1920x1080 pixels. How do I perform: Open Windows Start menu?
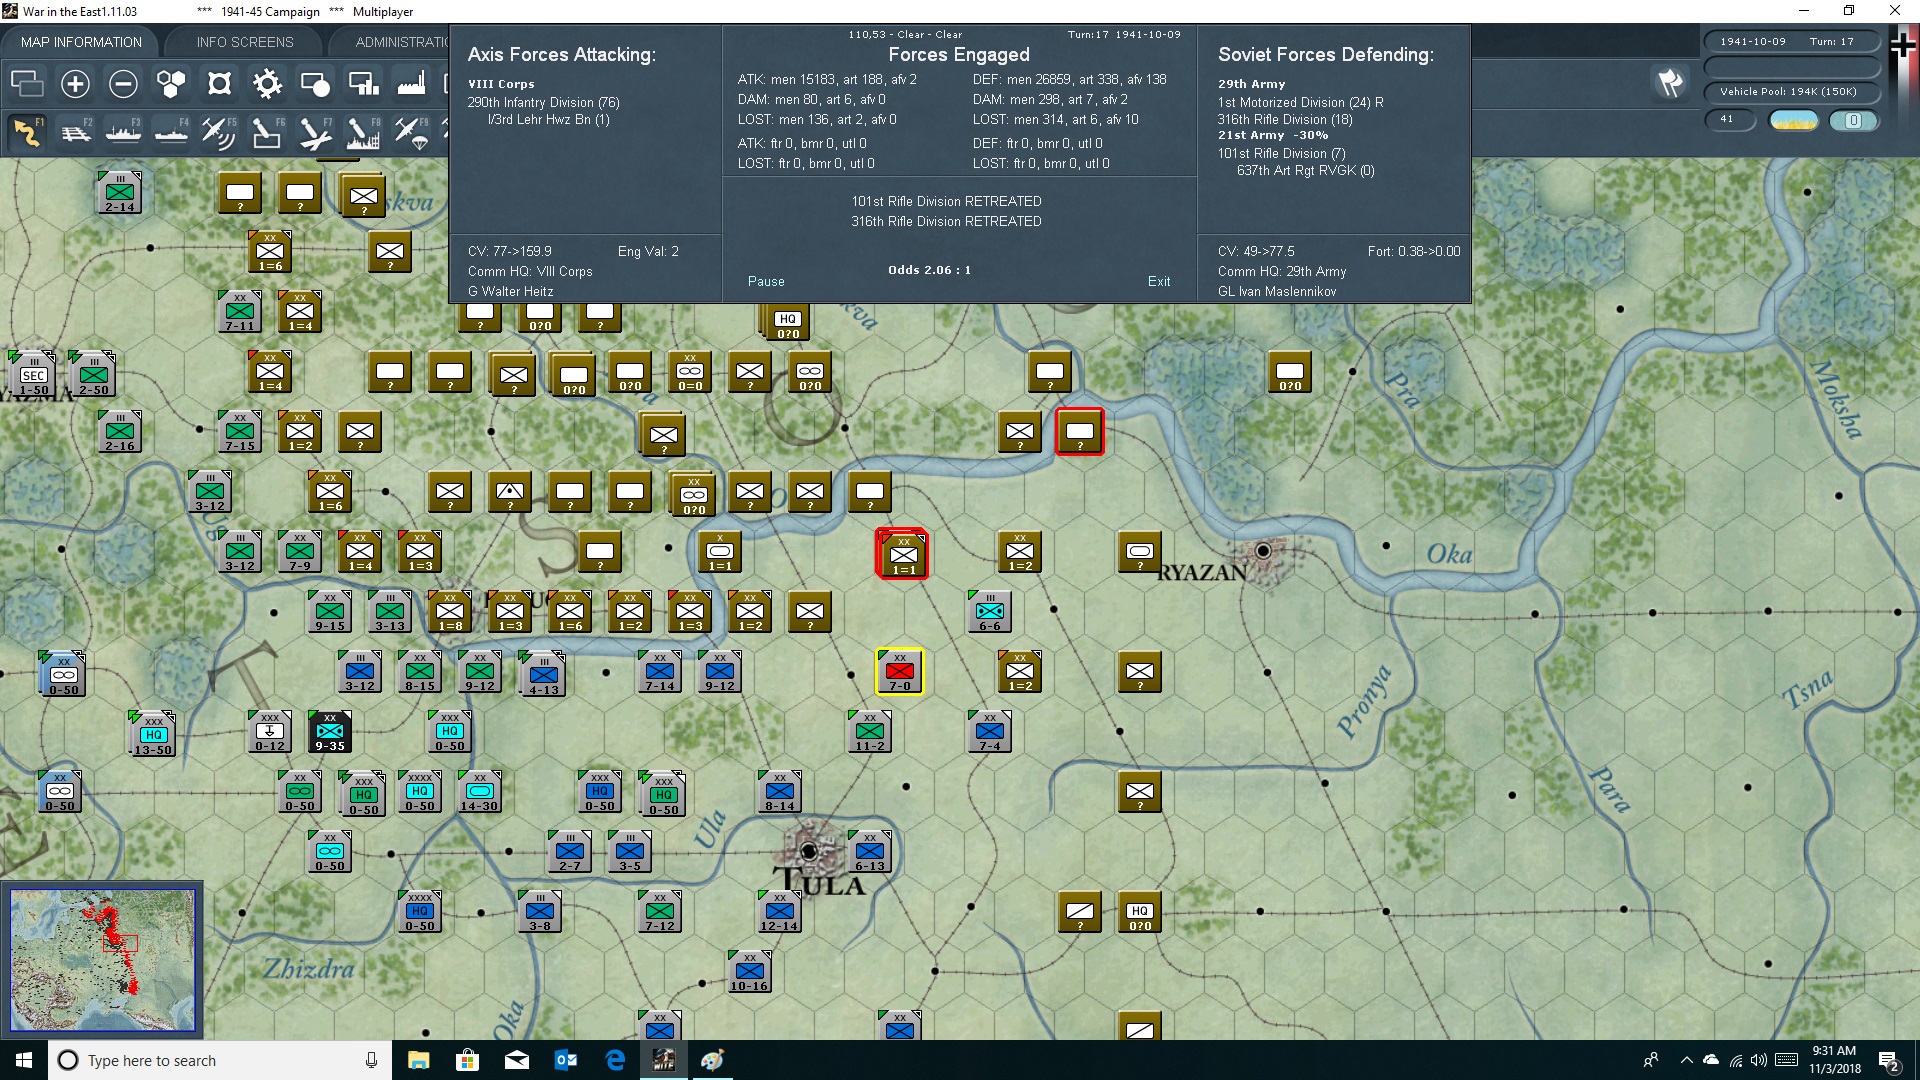tap(24, 1060)
